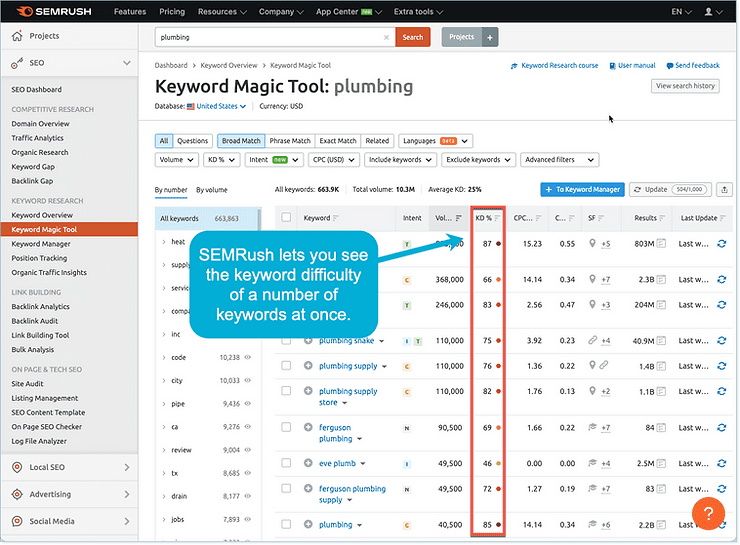Viewport: 740px width, 545px height.
Task: Click the Semrush logo
Action: pos(54,11)
